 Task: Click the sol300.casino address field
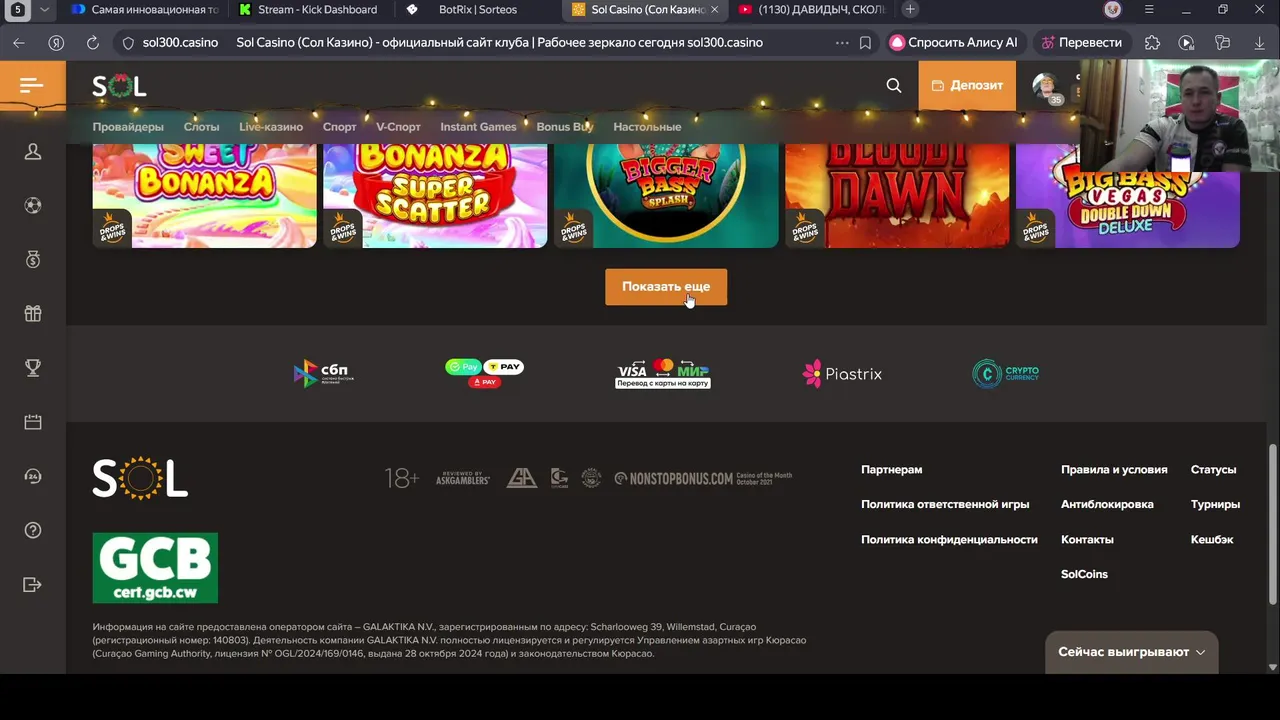180,43
